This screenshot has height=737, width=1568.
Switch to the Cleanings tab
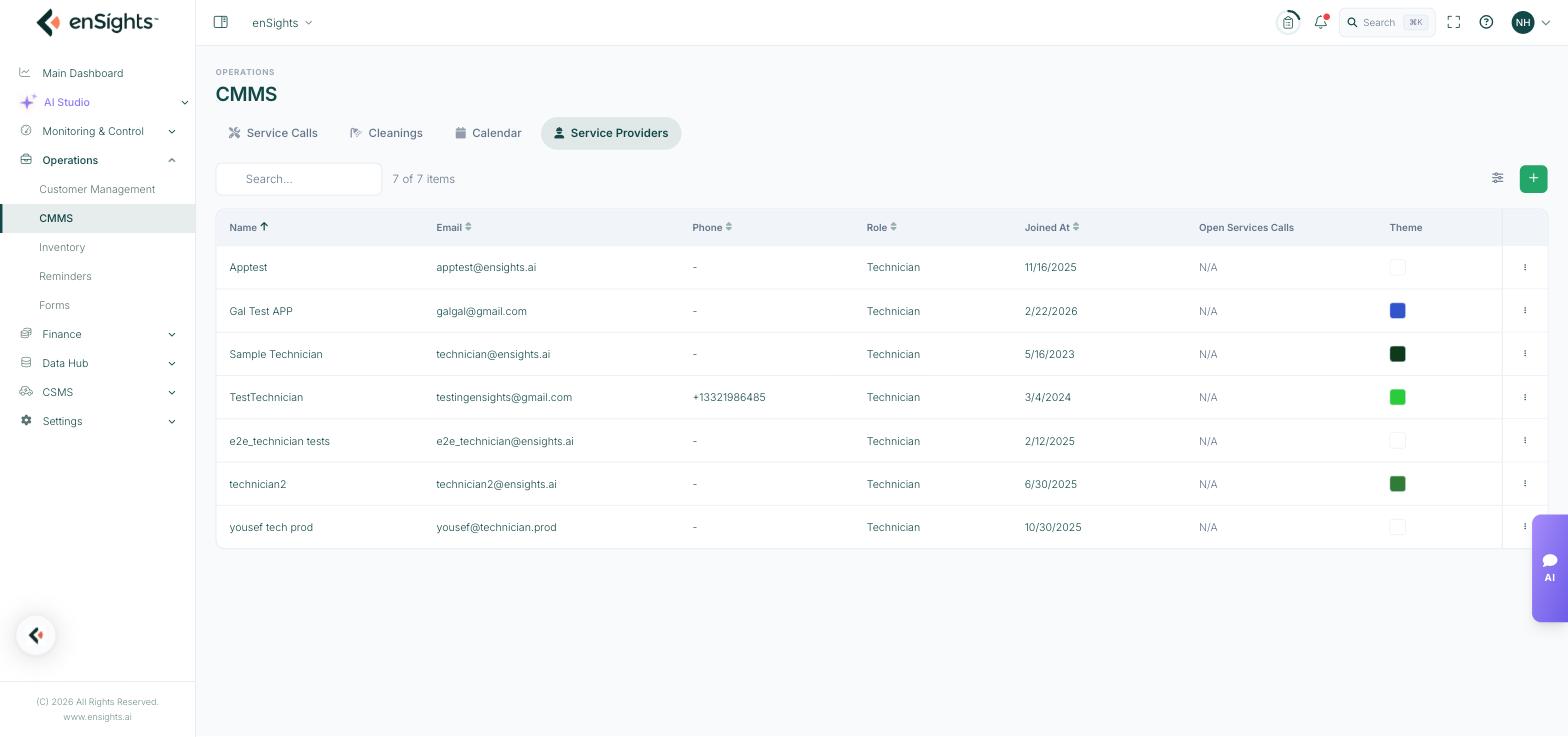pyautogui.click(x=386, y=133)
